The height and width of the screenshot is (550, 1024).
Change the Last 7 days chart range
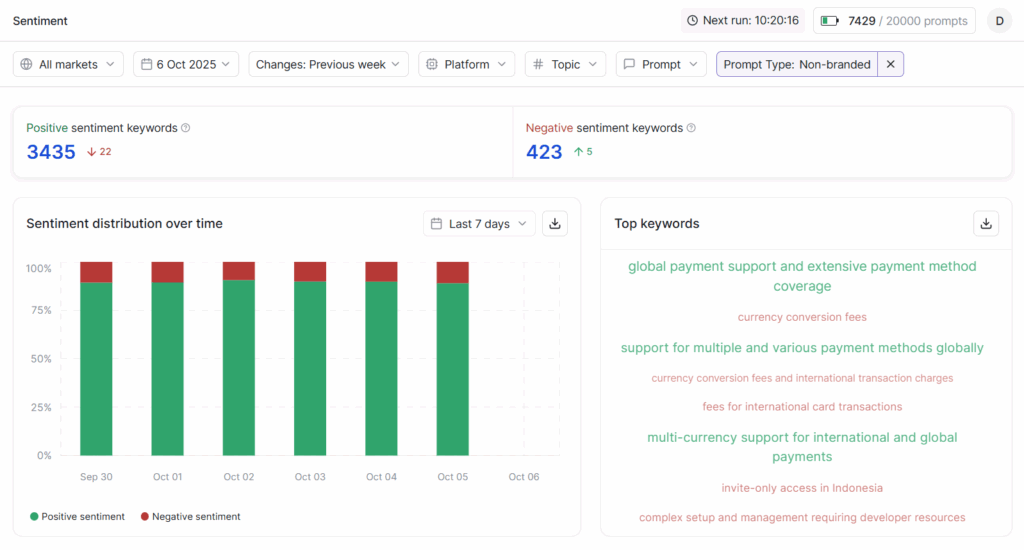tap(479, 224)
